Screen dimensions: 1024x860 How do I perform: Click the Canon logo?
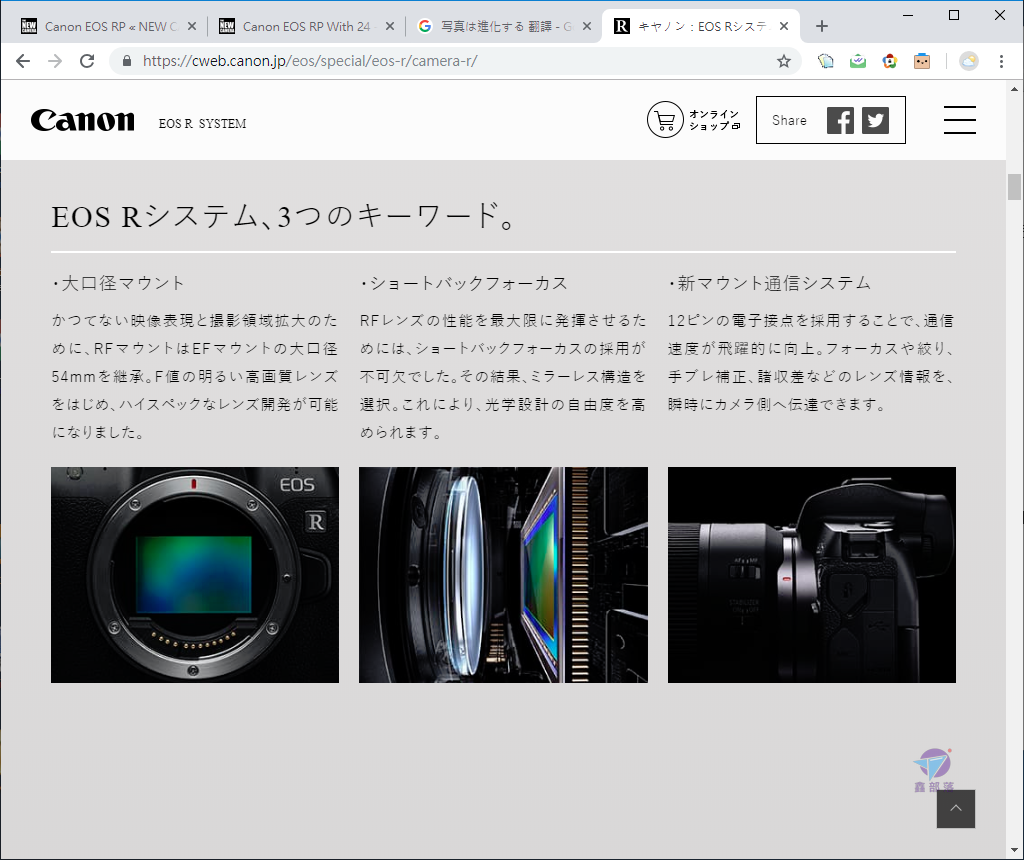click(x=82, y=120)
